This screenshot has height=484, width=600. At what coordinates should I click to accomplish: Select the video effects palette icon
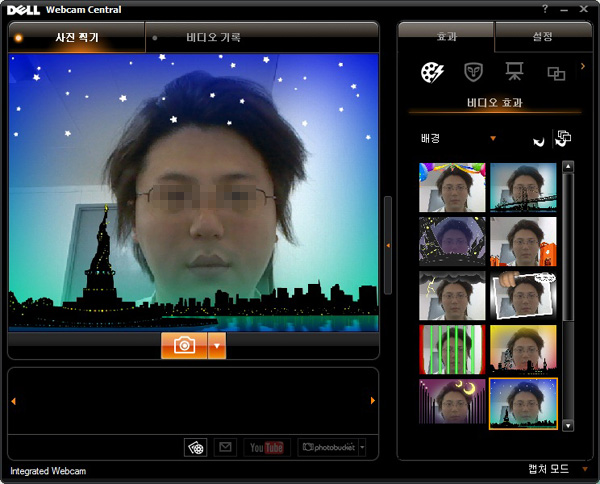tap(432, 72)
